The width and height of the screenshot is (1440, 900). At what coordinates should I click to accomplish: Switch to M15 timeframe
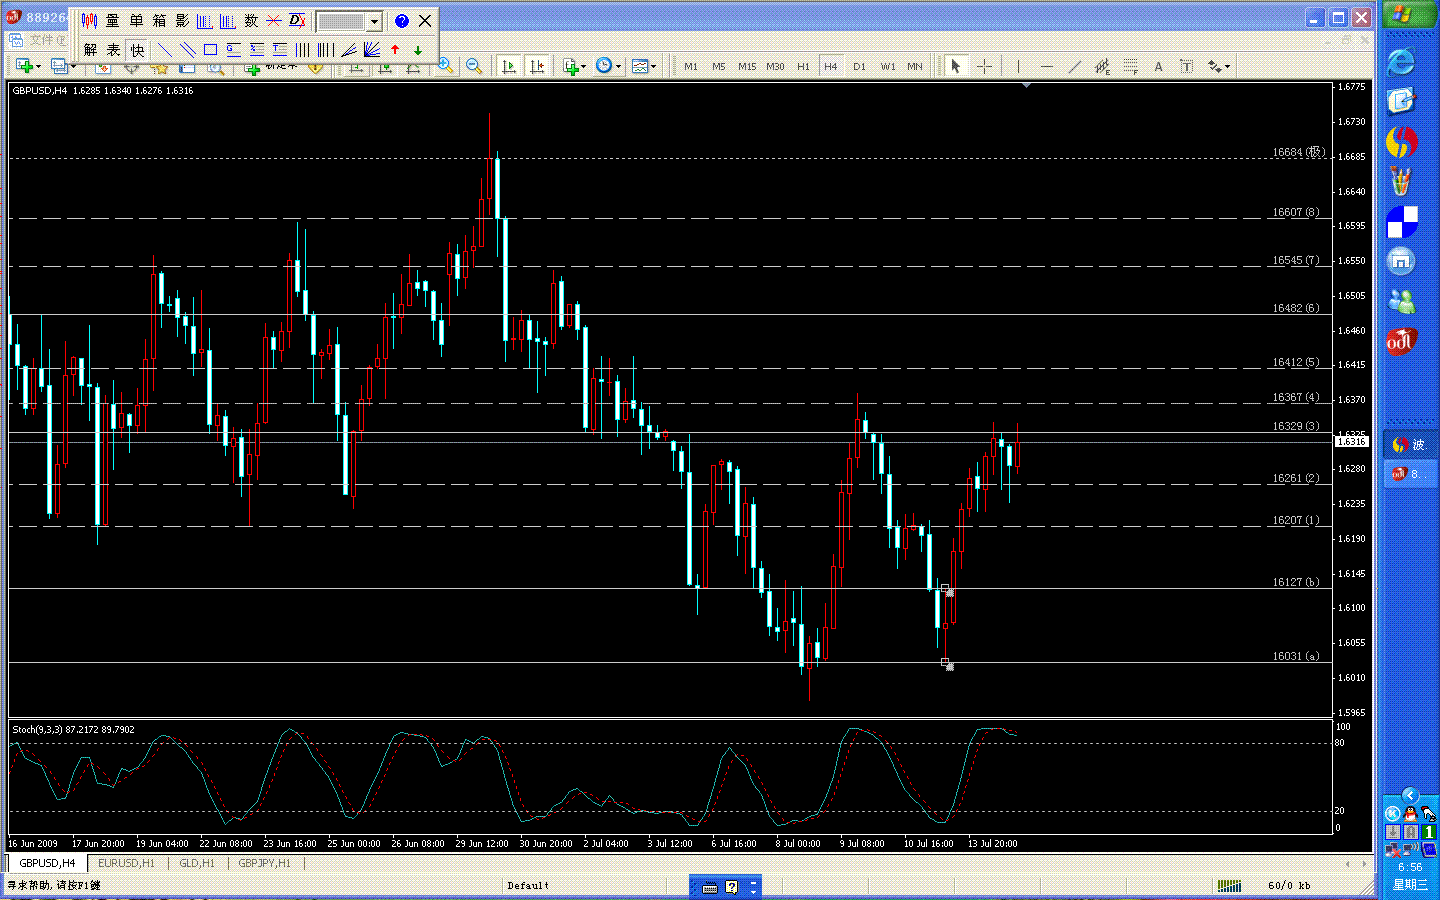747,66
